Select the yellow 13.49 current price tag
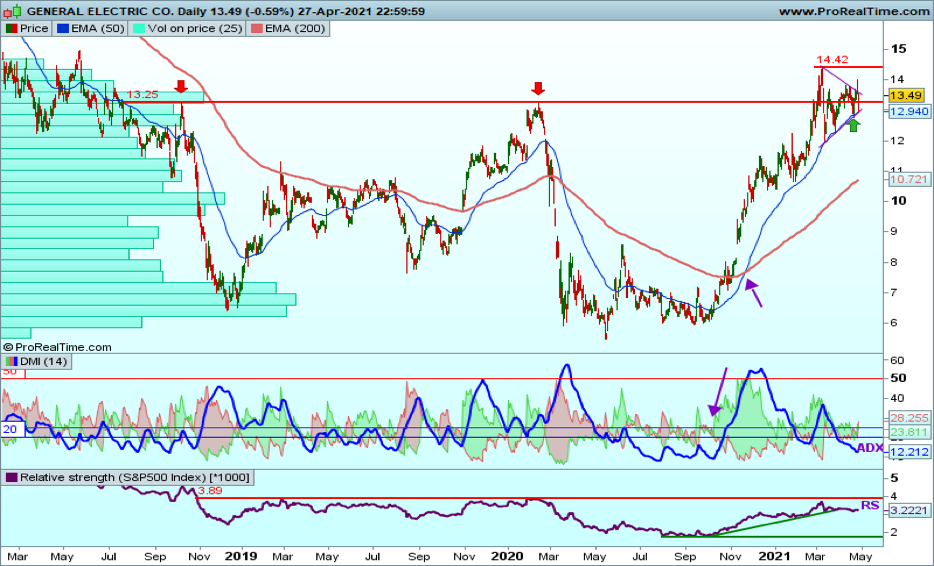The width and height of the screenshot is (934, 566). (x=906, y=95)
